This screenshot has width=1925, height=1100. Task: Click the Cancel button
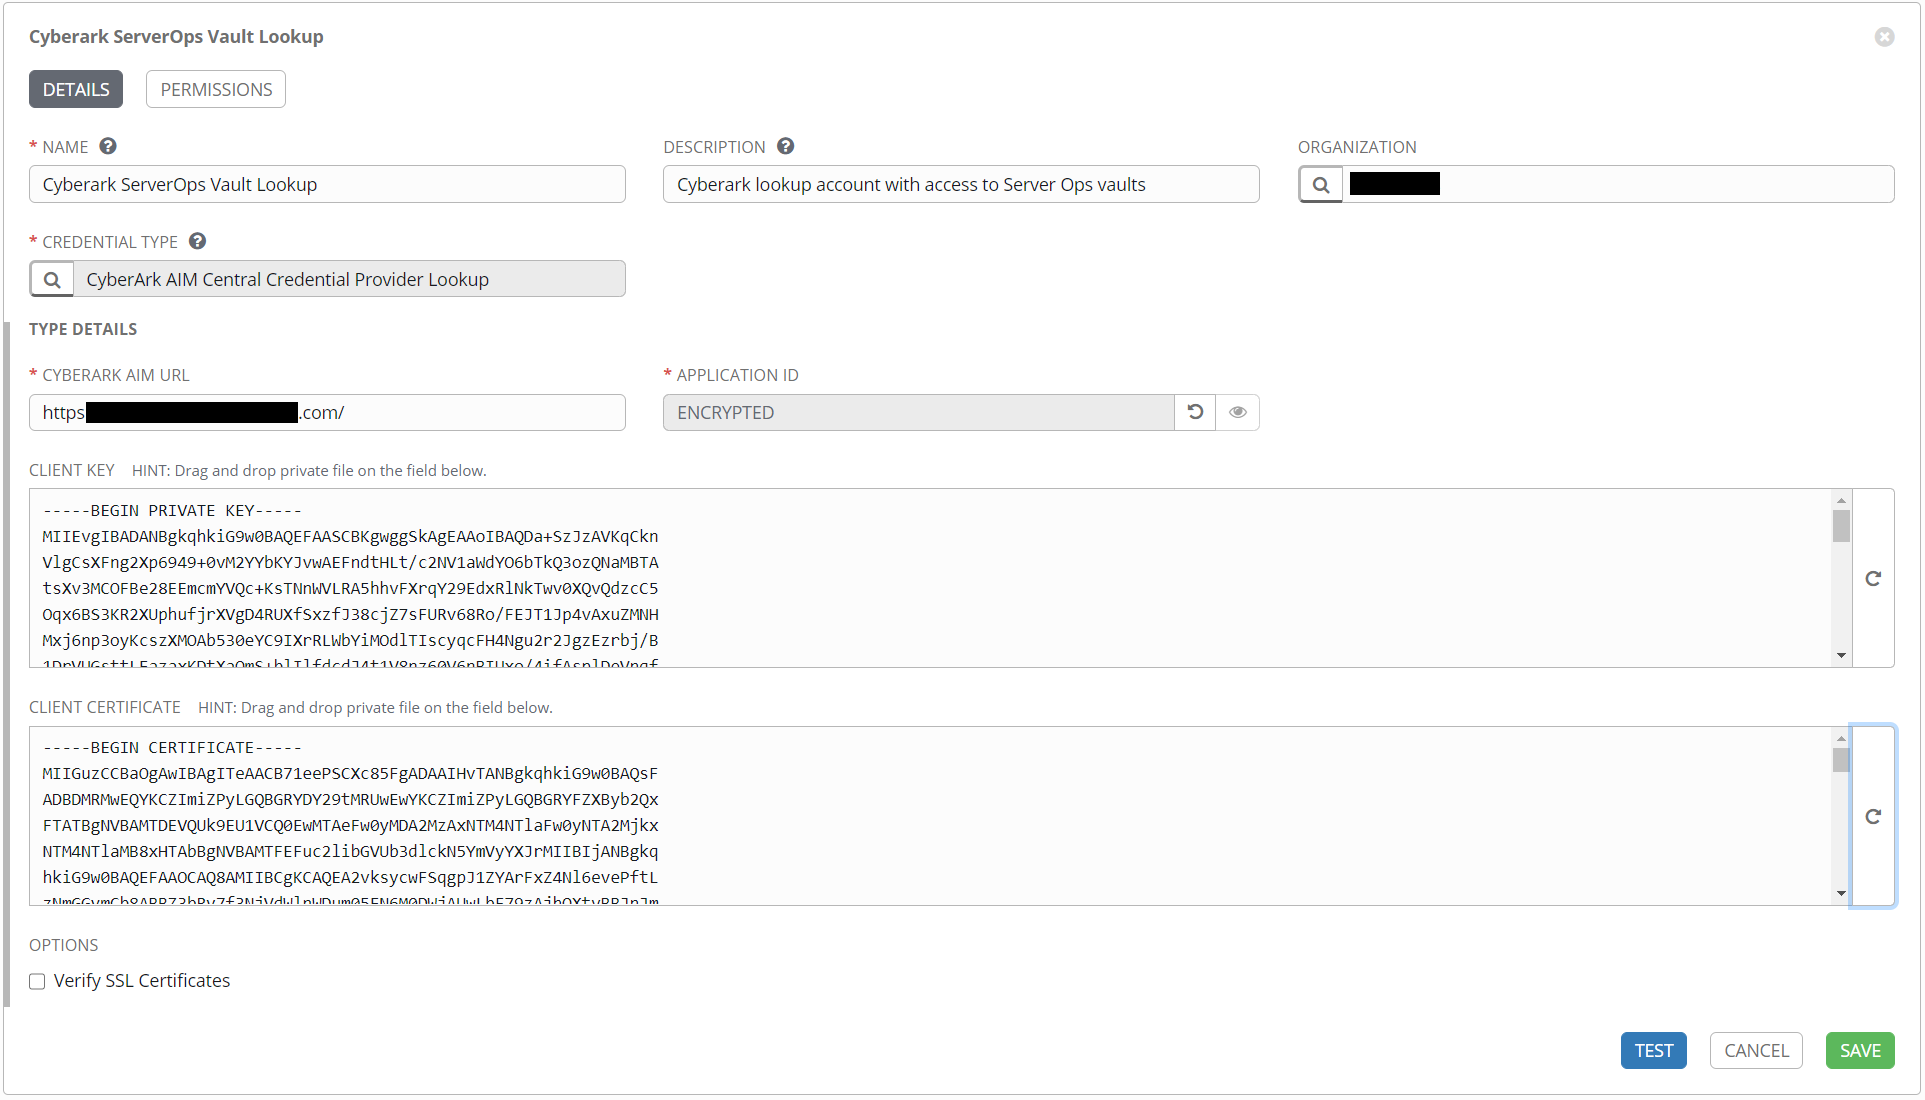pos(1756,1050)
